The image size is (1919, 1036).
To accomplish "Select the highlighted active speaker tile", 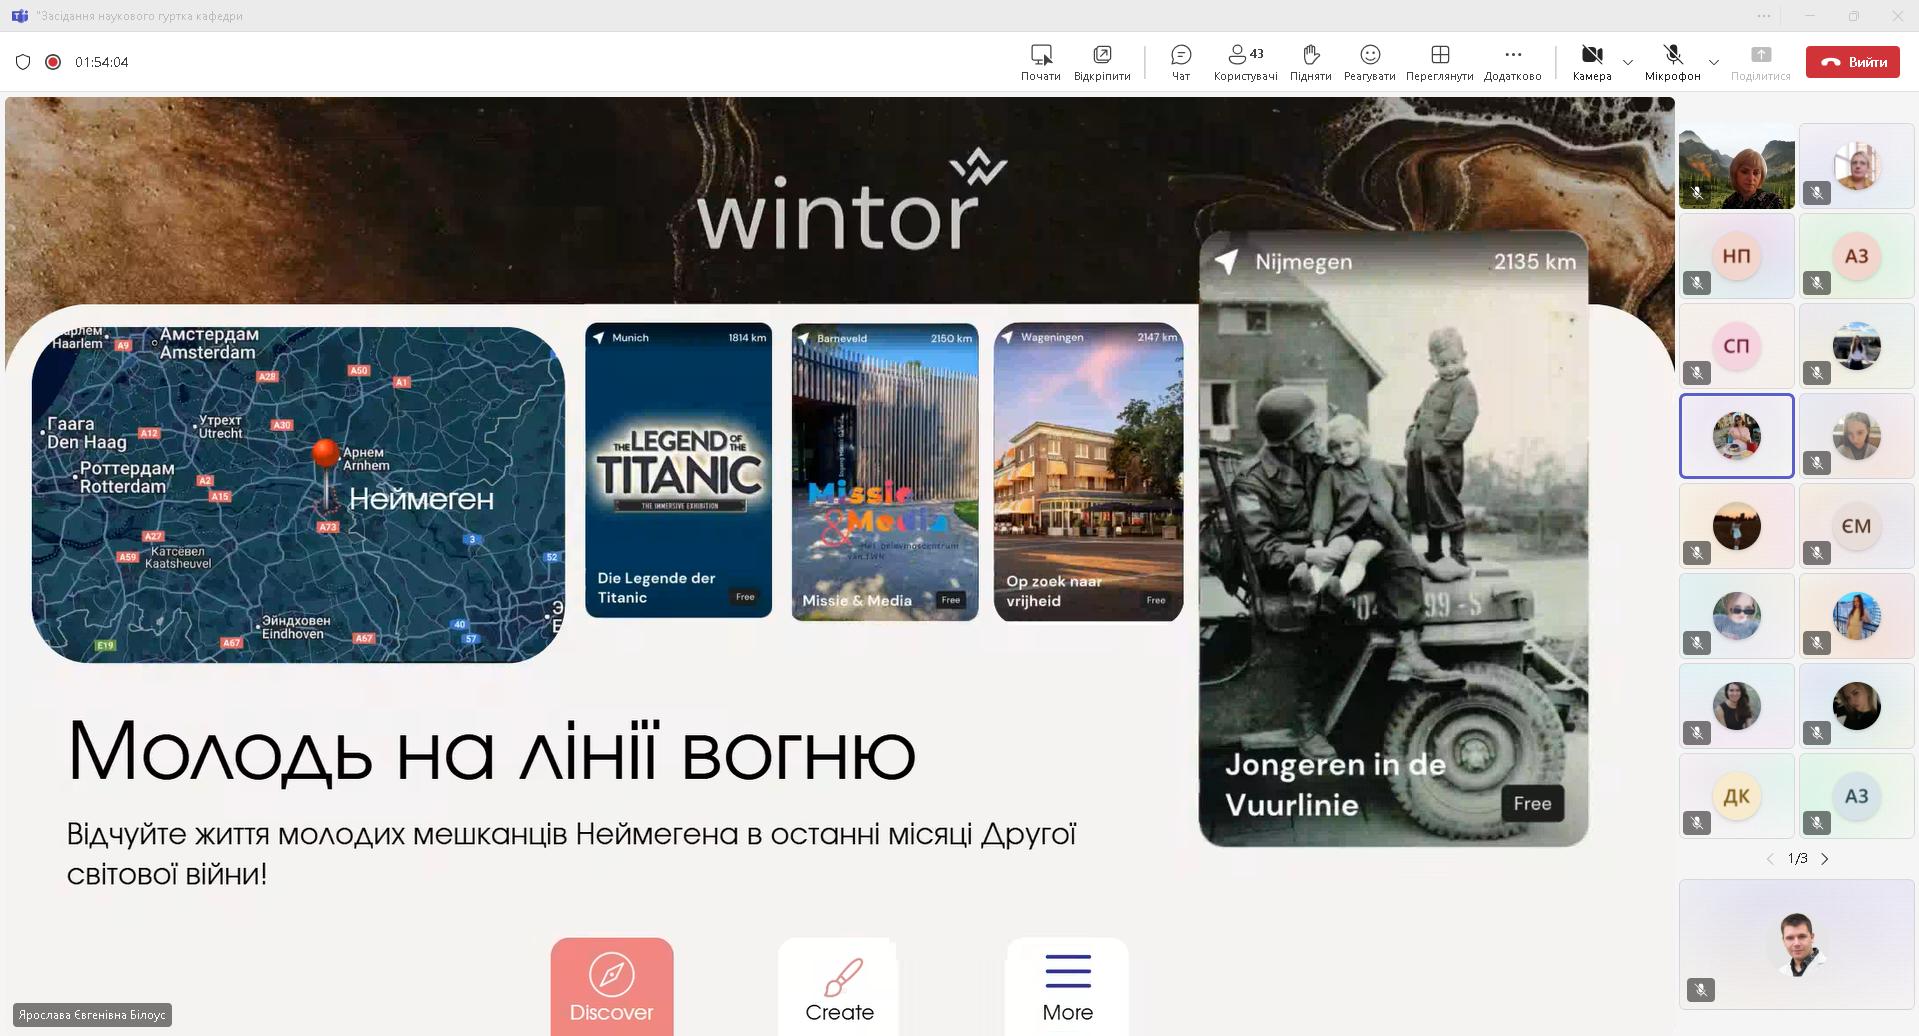I will click(x=1736, y=436).
